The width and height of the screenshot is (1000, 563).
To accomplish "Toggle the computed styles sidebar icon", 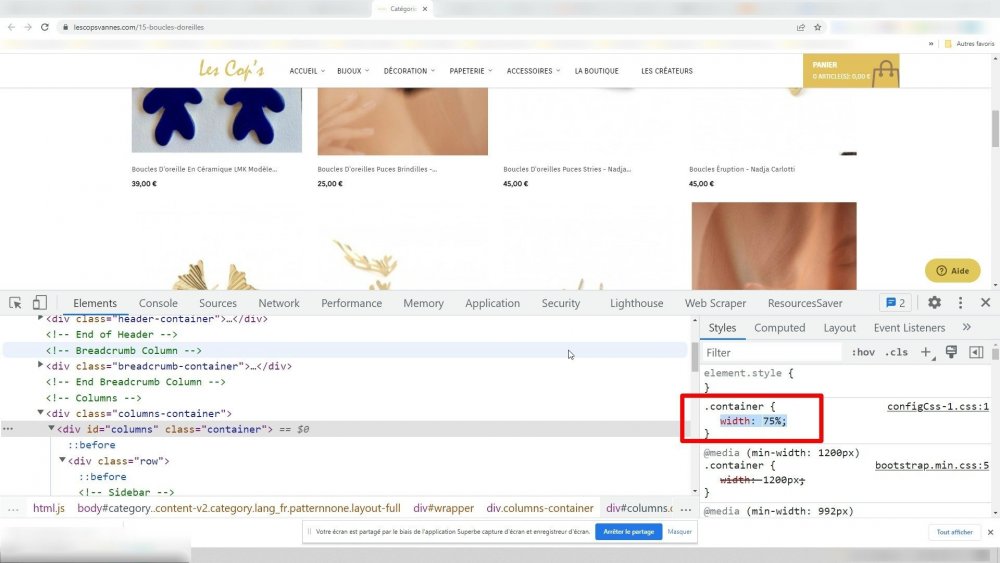I will [976, 352].
